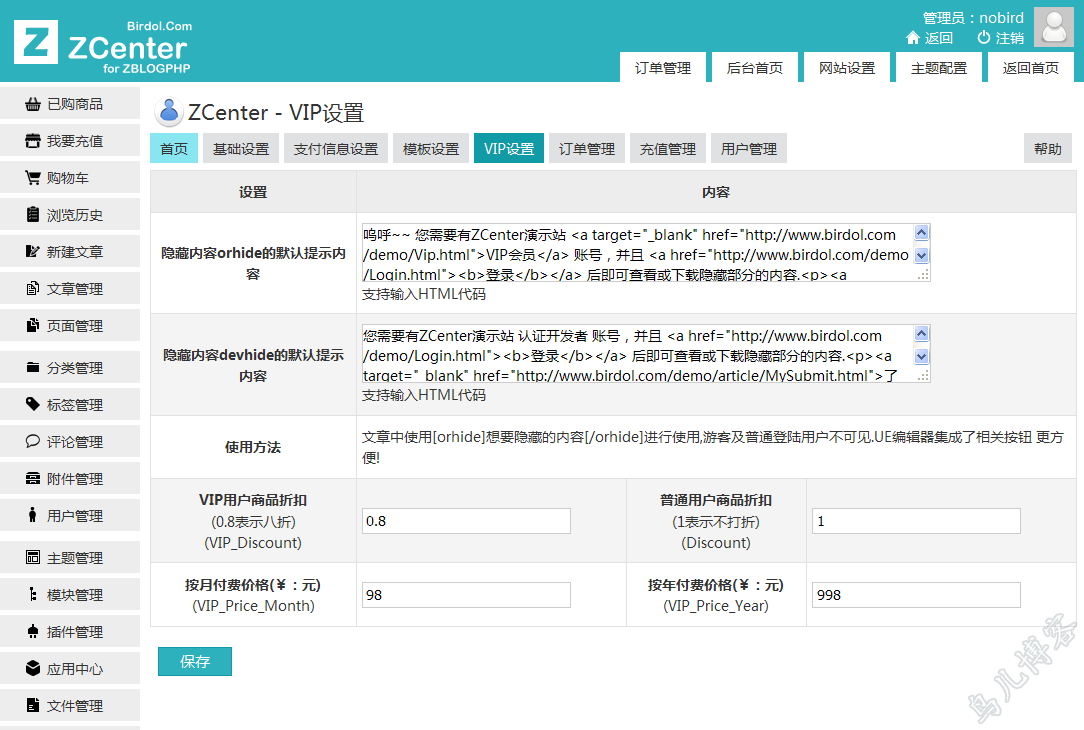Focus the VIP_Price_Year field showing 998
Image resolution: width=1084 pixels, height=730 pixels.
(916, 595)
